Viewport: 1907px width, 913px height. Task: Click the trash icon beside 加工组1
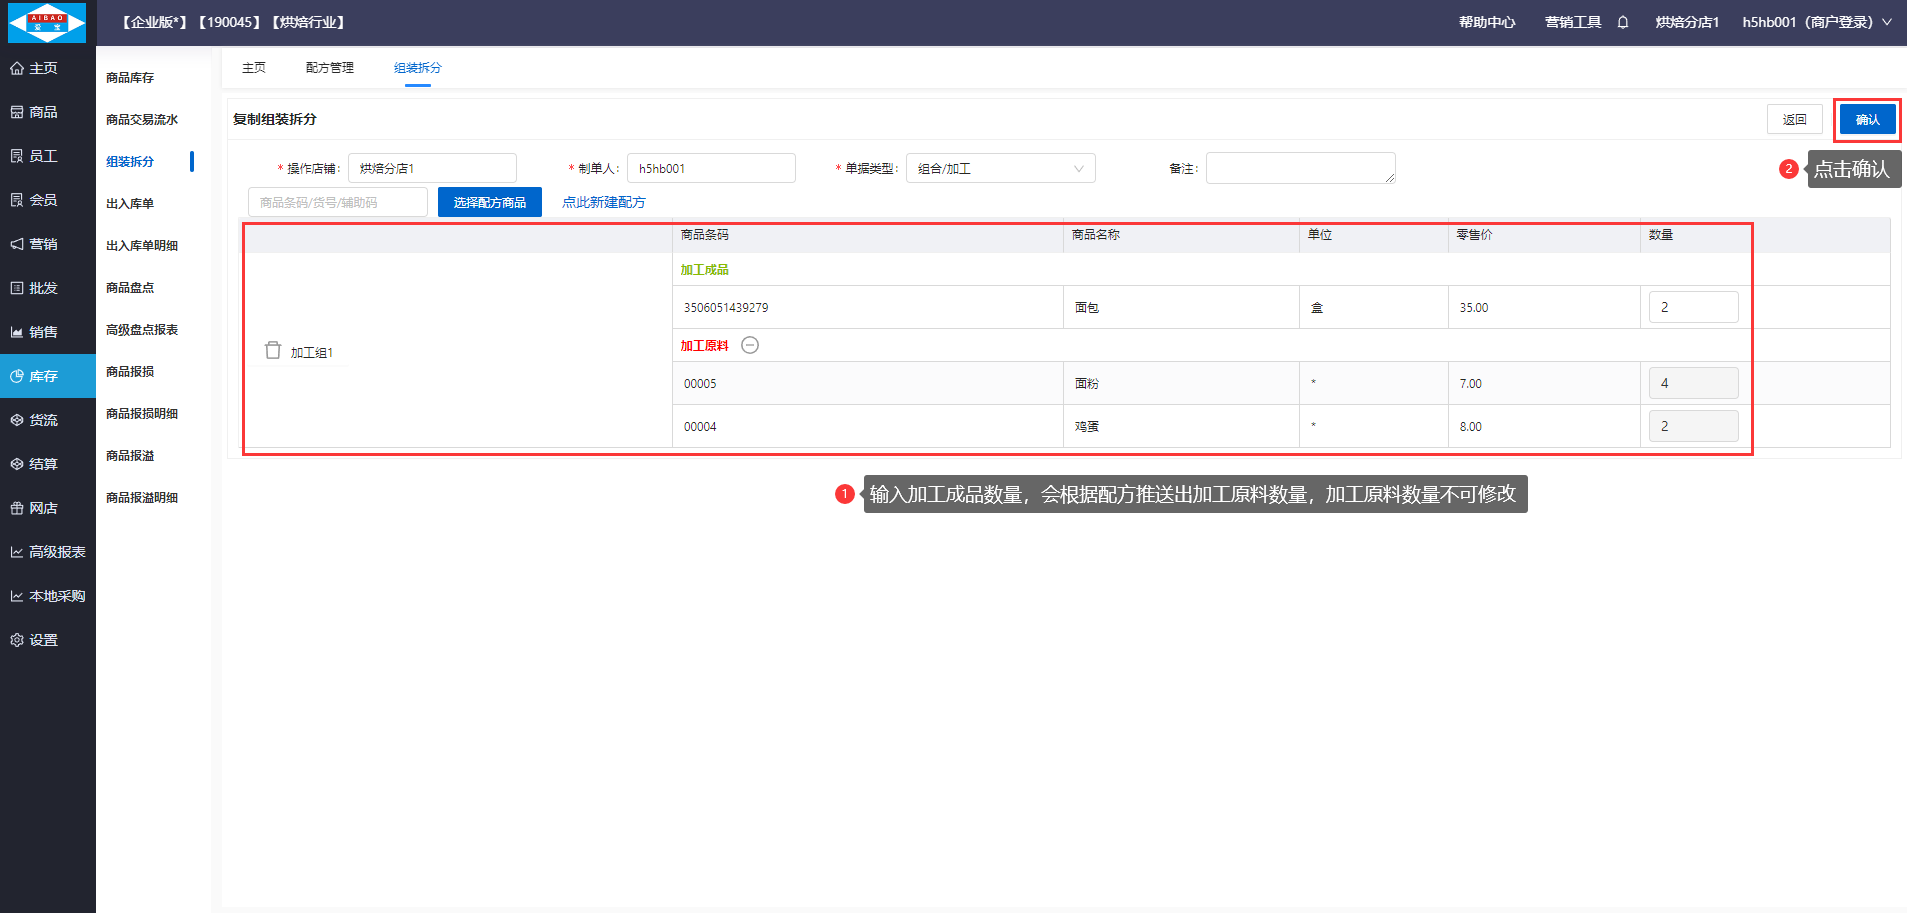tap(273, 351)
